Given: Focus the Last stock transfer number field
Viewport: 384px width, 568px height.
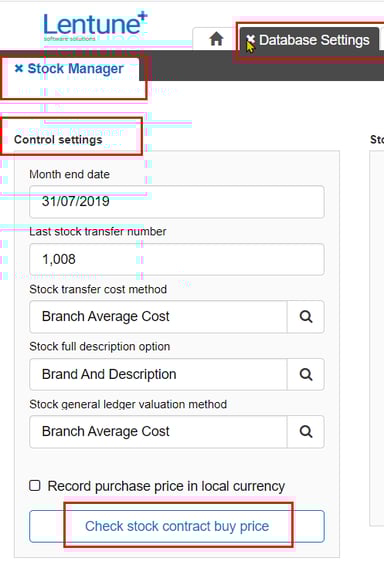Looking at the screenshot, I should point(177,259).
